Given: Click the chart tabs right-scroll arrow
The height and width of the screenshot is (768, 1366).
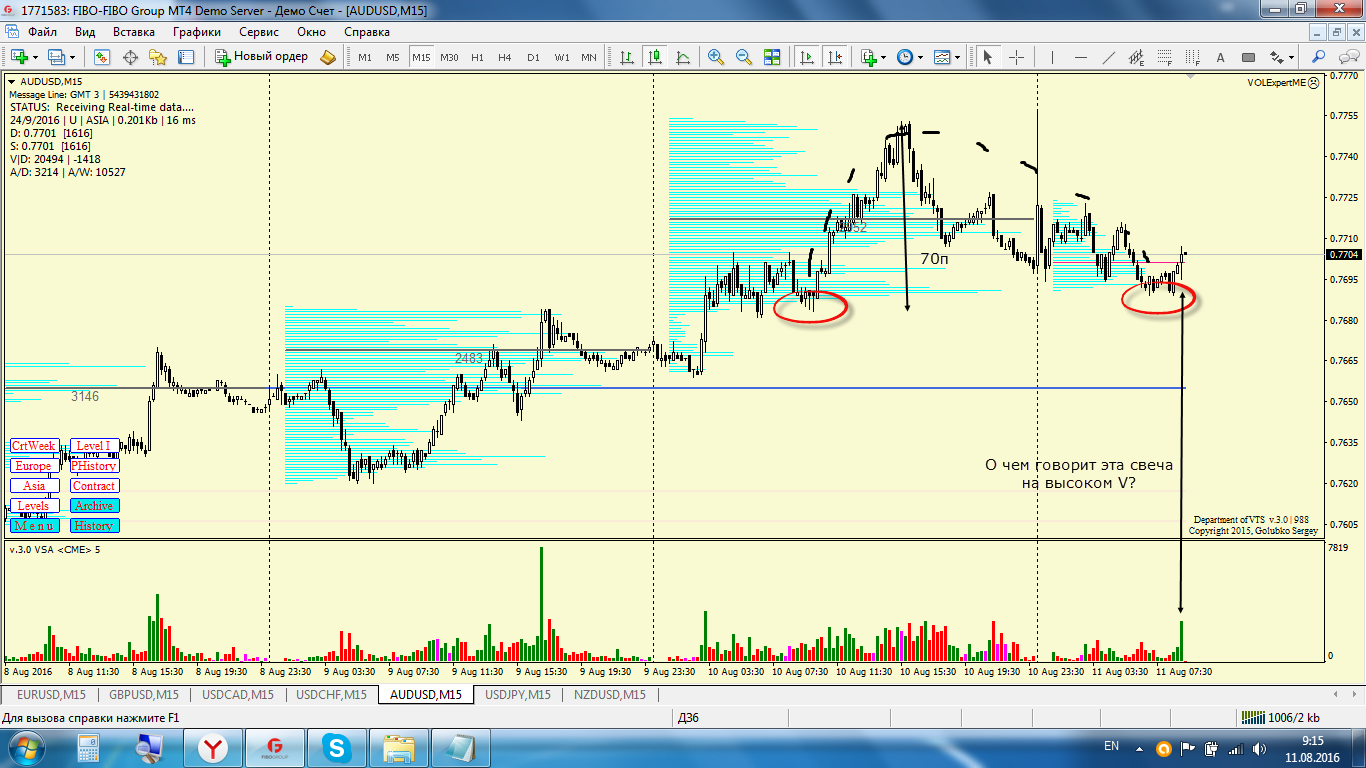Looking at the screenshot, I should click(x=1353, y=694).
